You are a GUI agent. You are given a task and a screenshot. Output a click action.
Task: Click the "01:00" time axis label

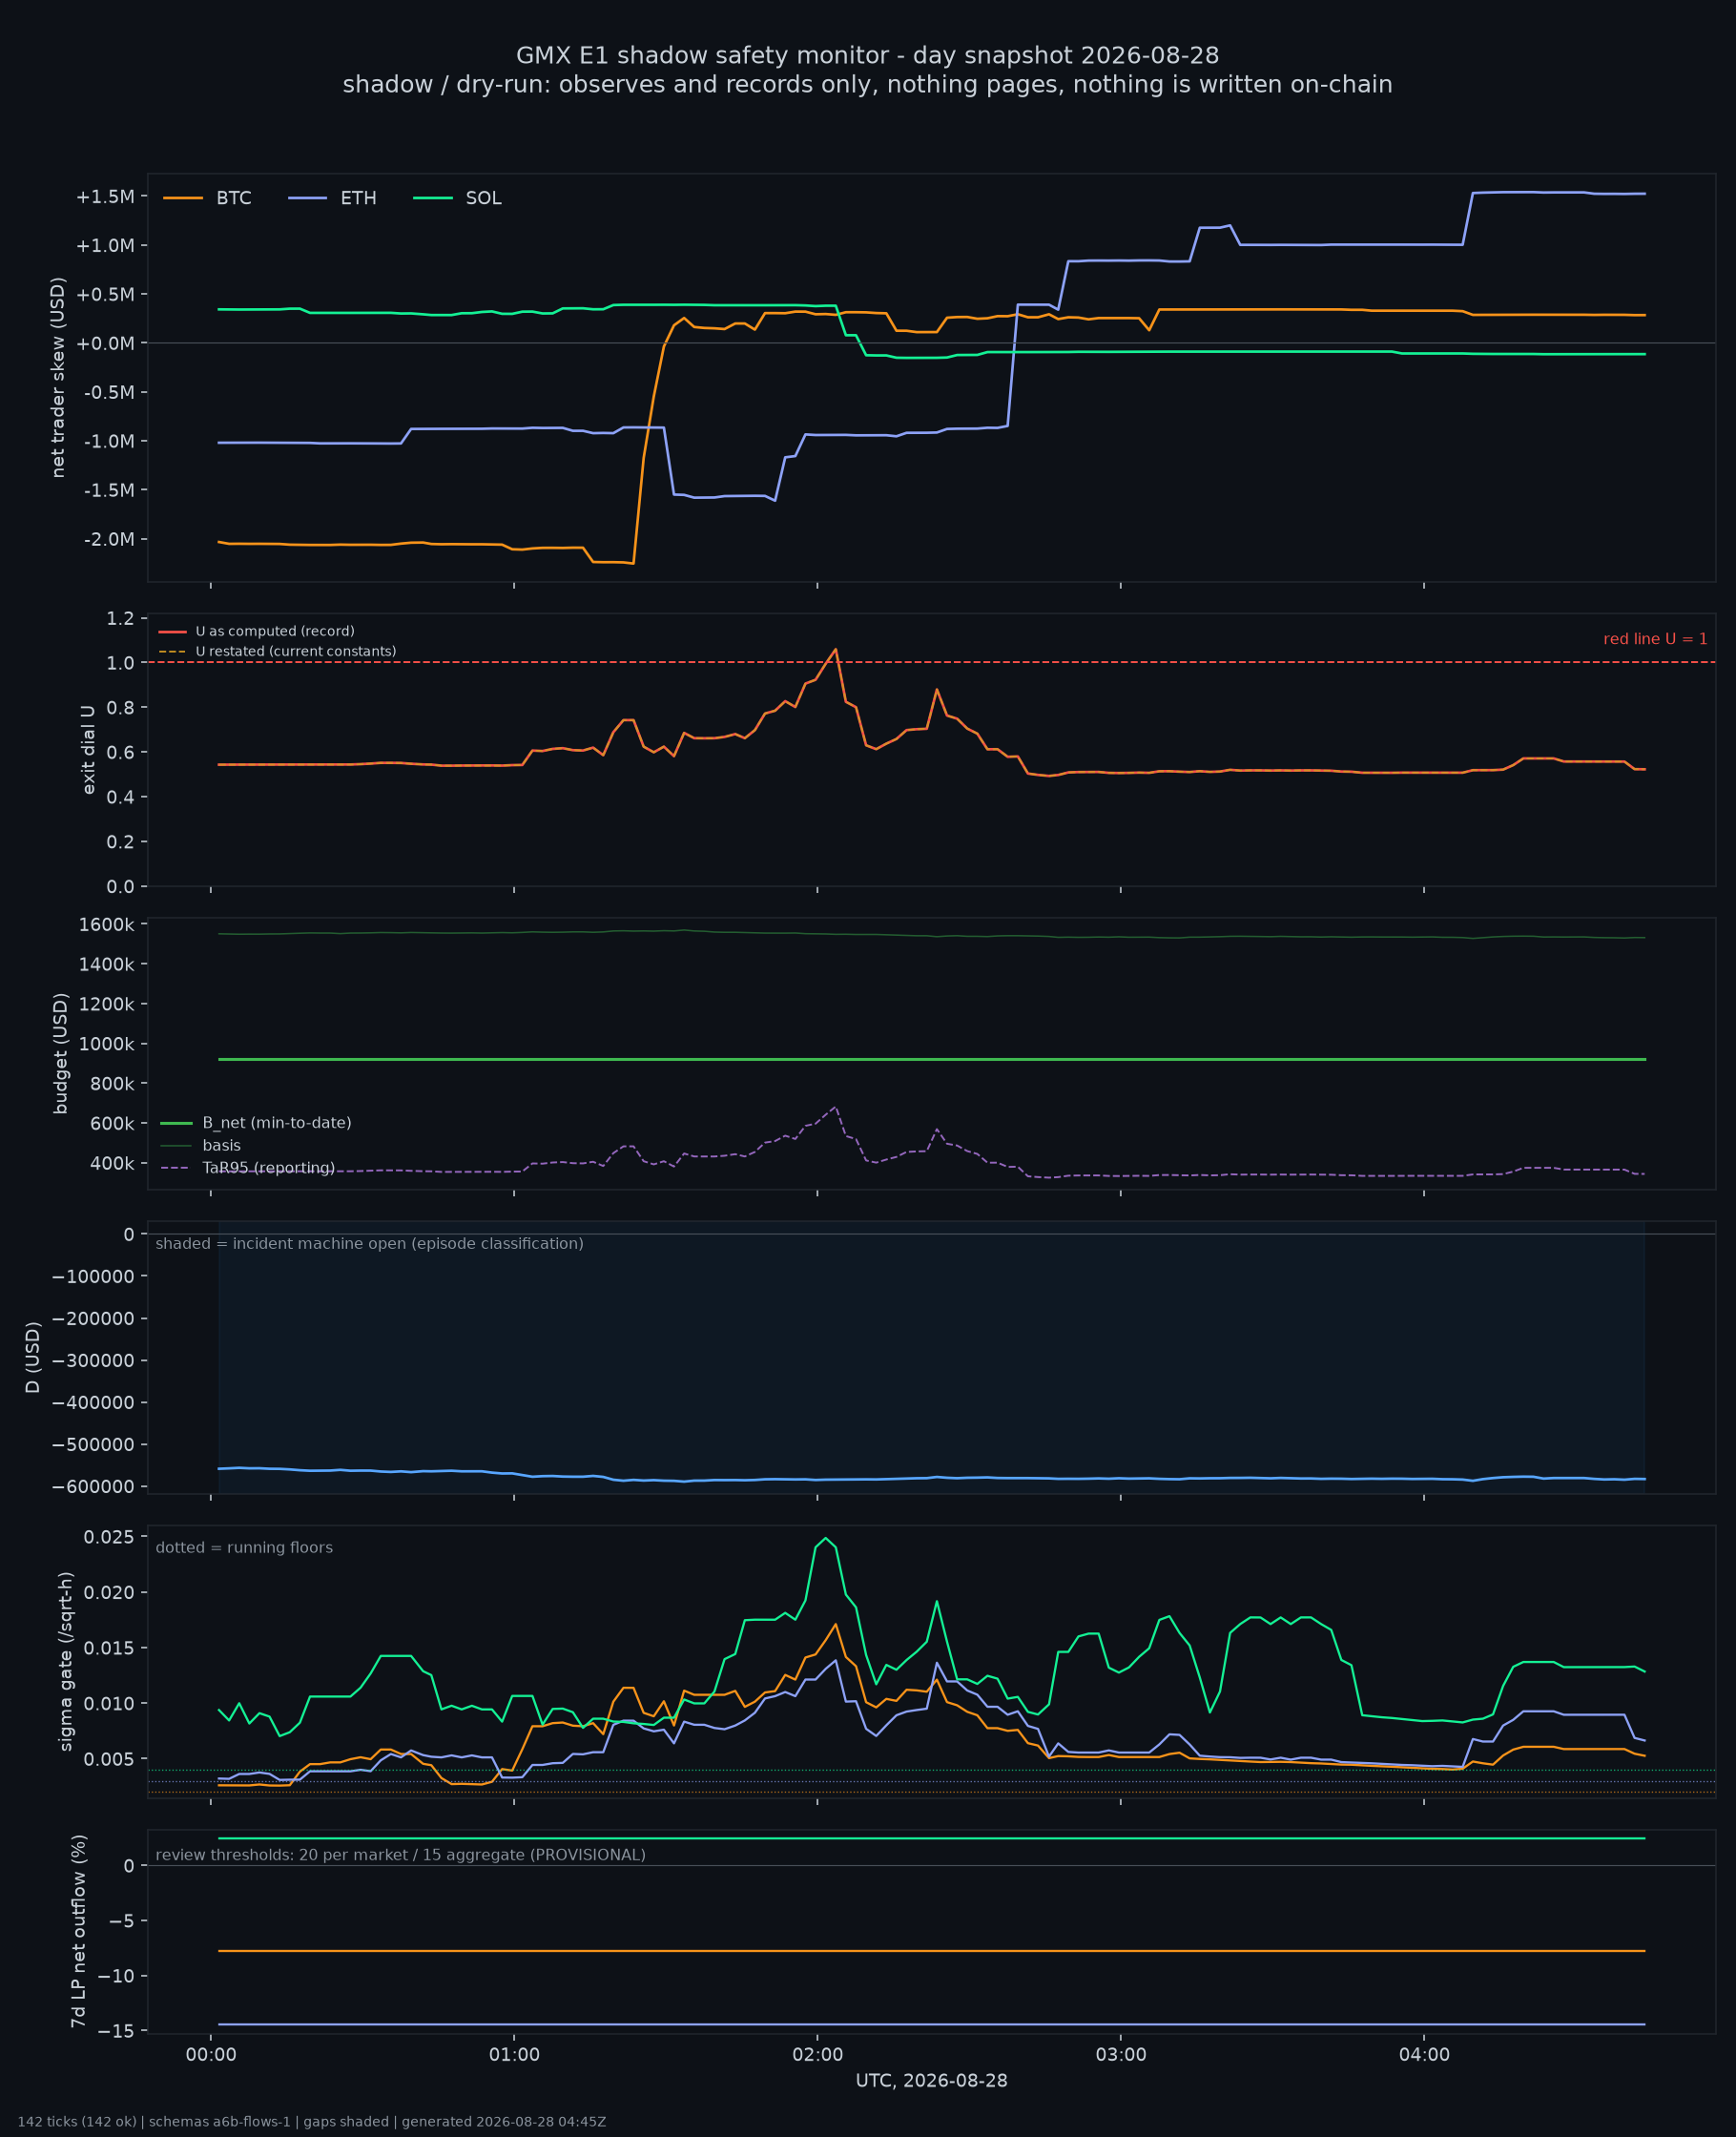click(x=514, y=2056)
